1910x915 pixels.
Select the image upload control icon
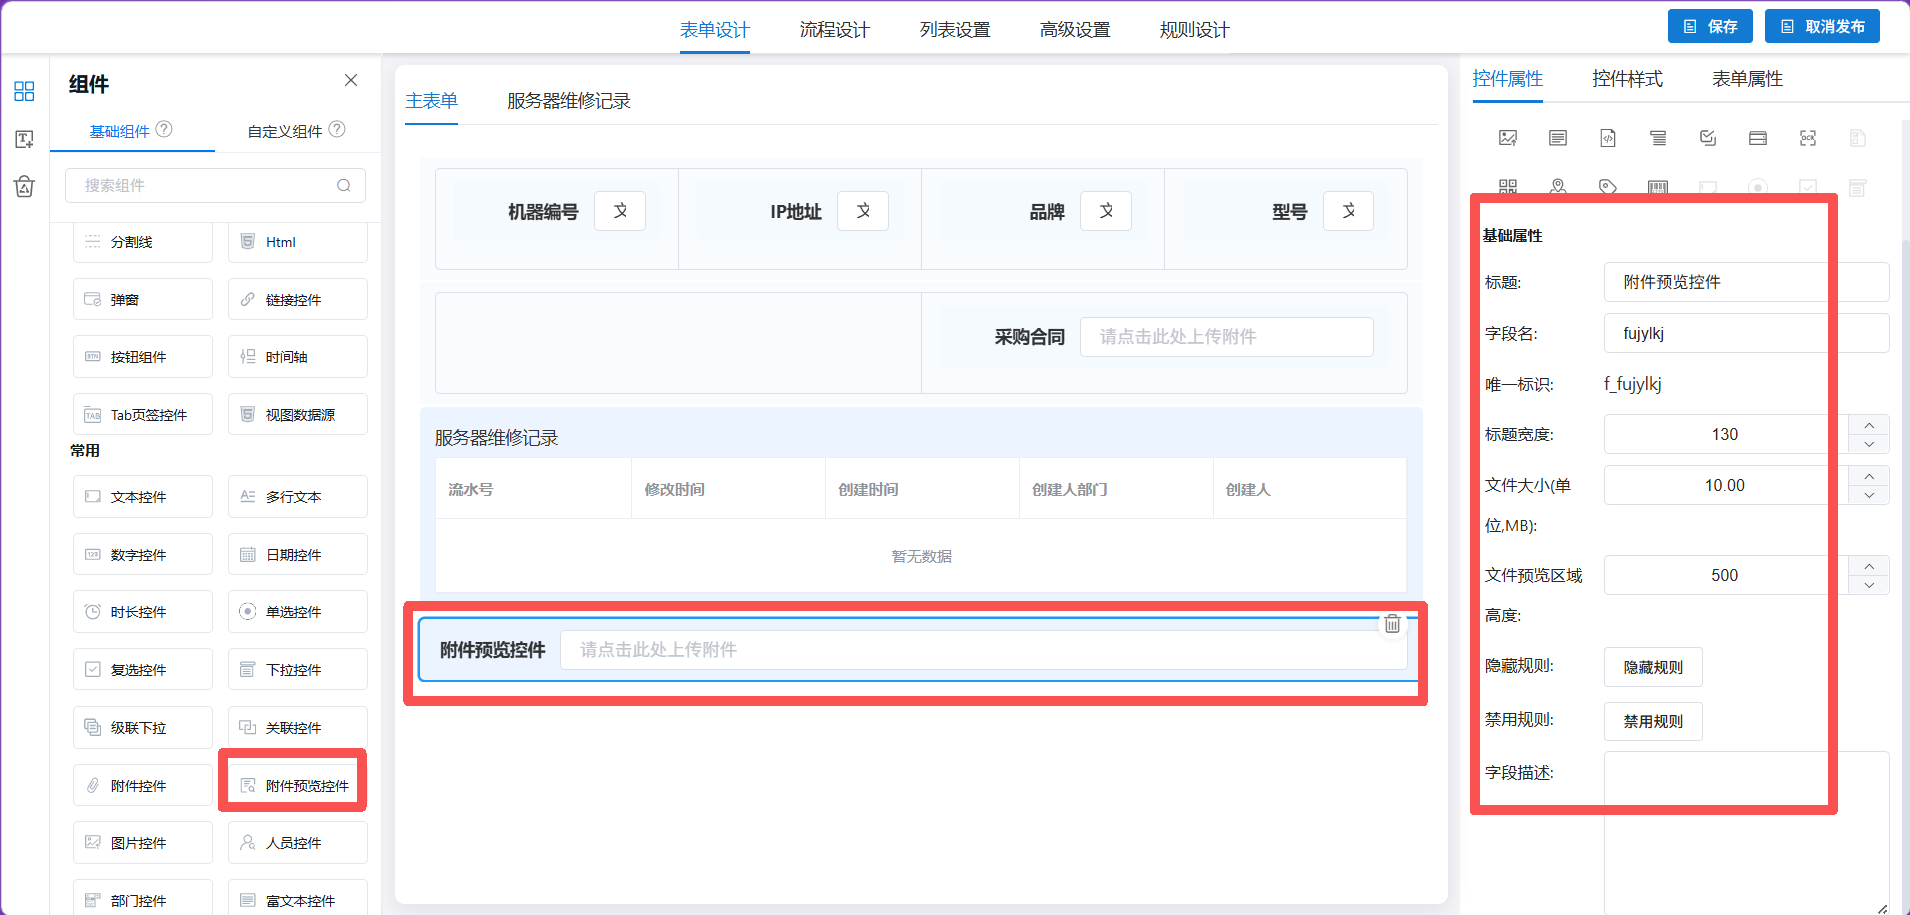pyautogui.click(x=1508, y=138)
